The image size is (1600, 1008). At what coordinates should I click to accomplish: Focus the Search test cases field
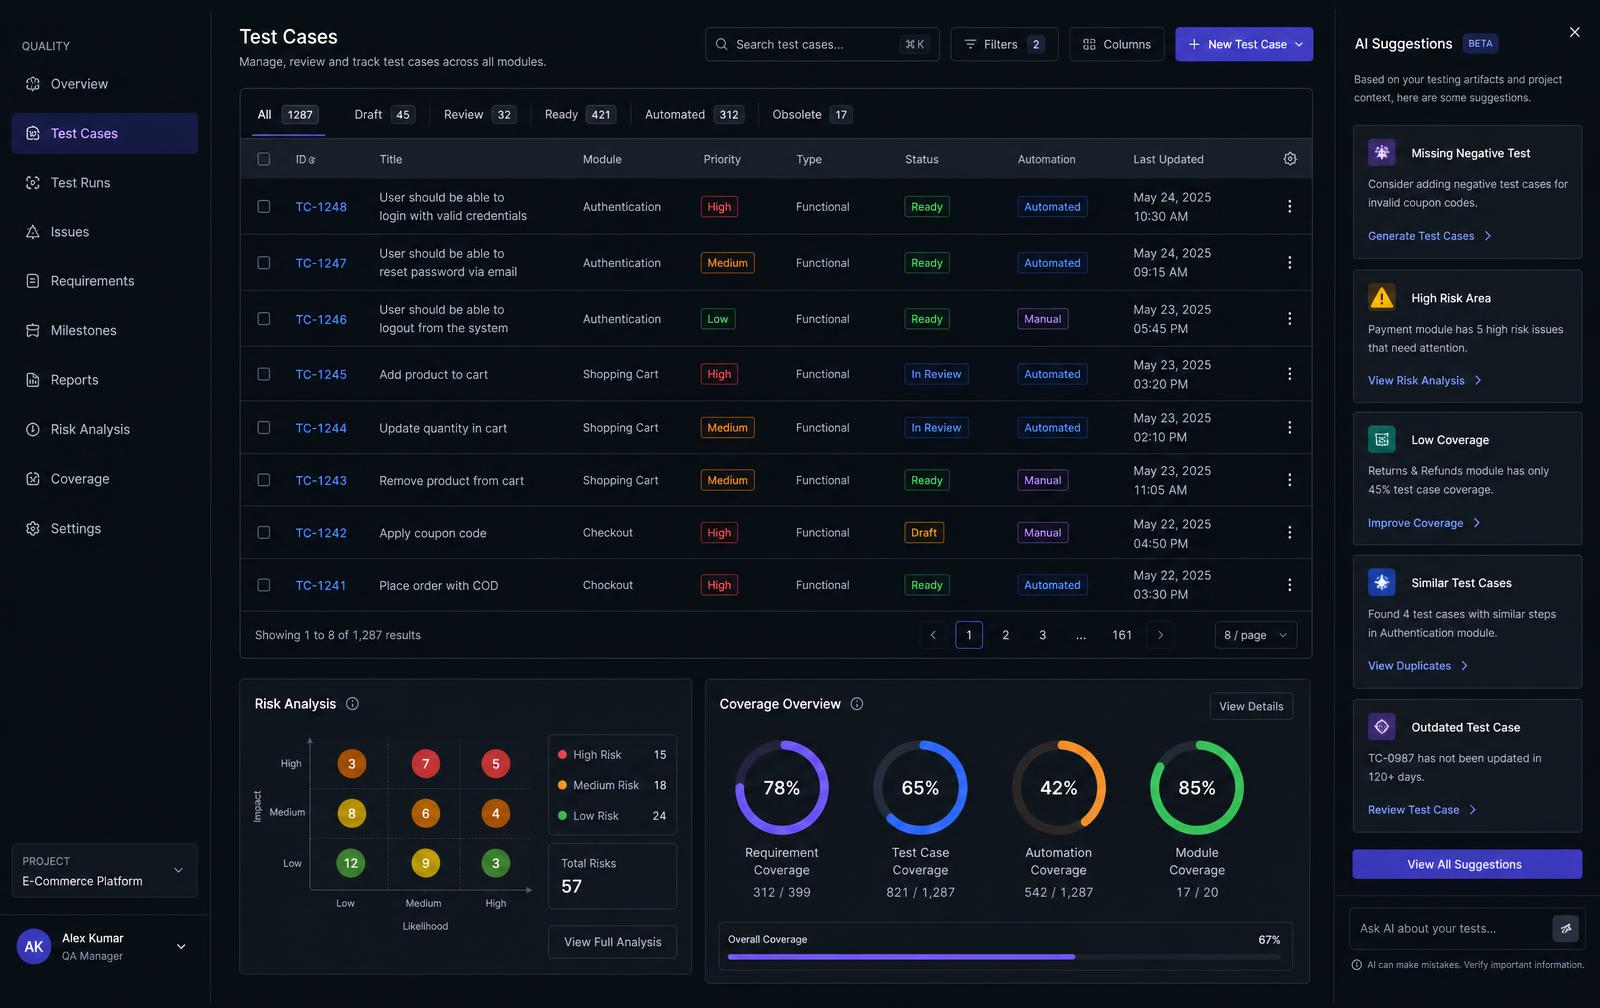coord(822,45)
